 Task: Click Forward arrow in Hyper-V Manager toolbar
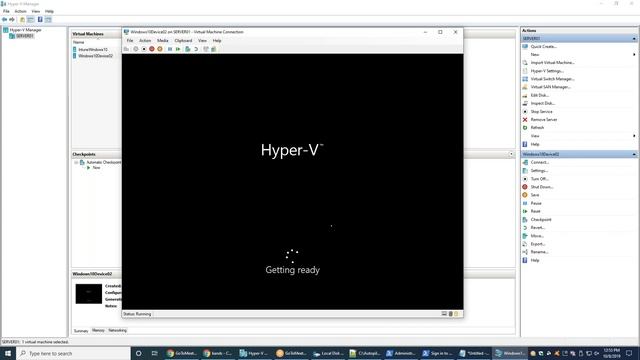[x=12, y=20]
